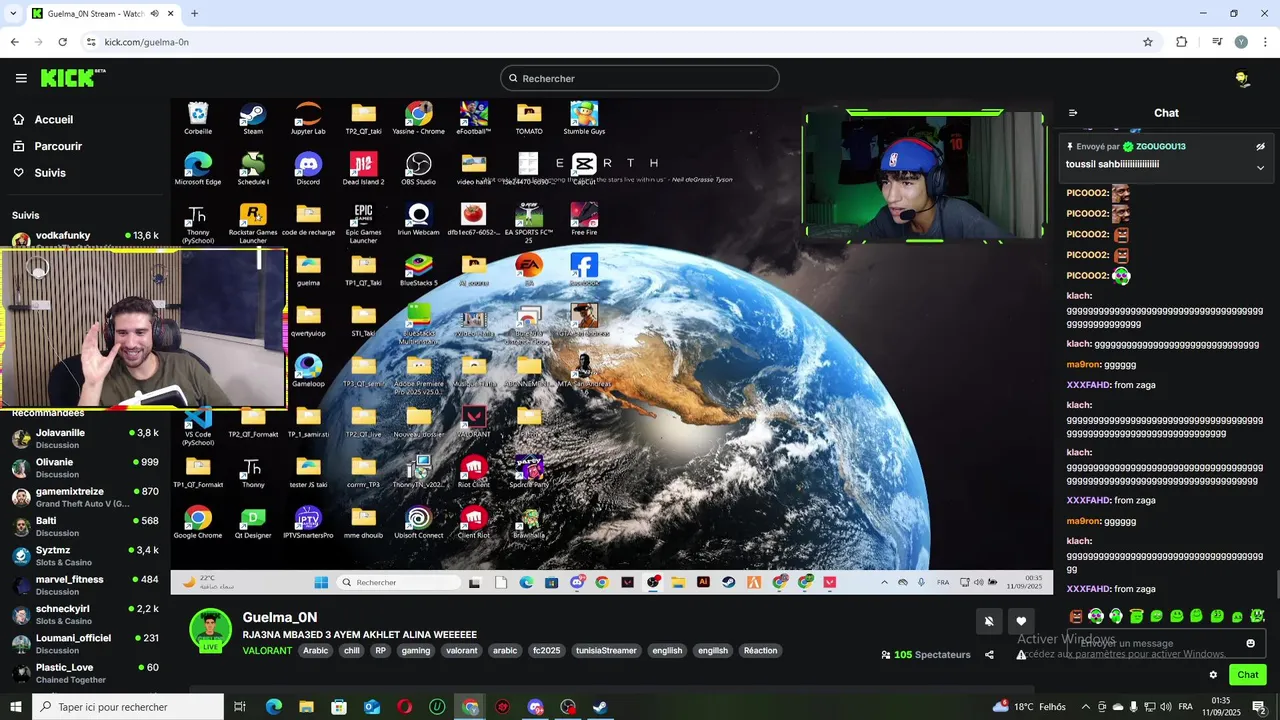
Task: Insert the red angry quick emote
Action: (1076, 616)
